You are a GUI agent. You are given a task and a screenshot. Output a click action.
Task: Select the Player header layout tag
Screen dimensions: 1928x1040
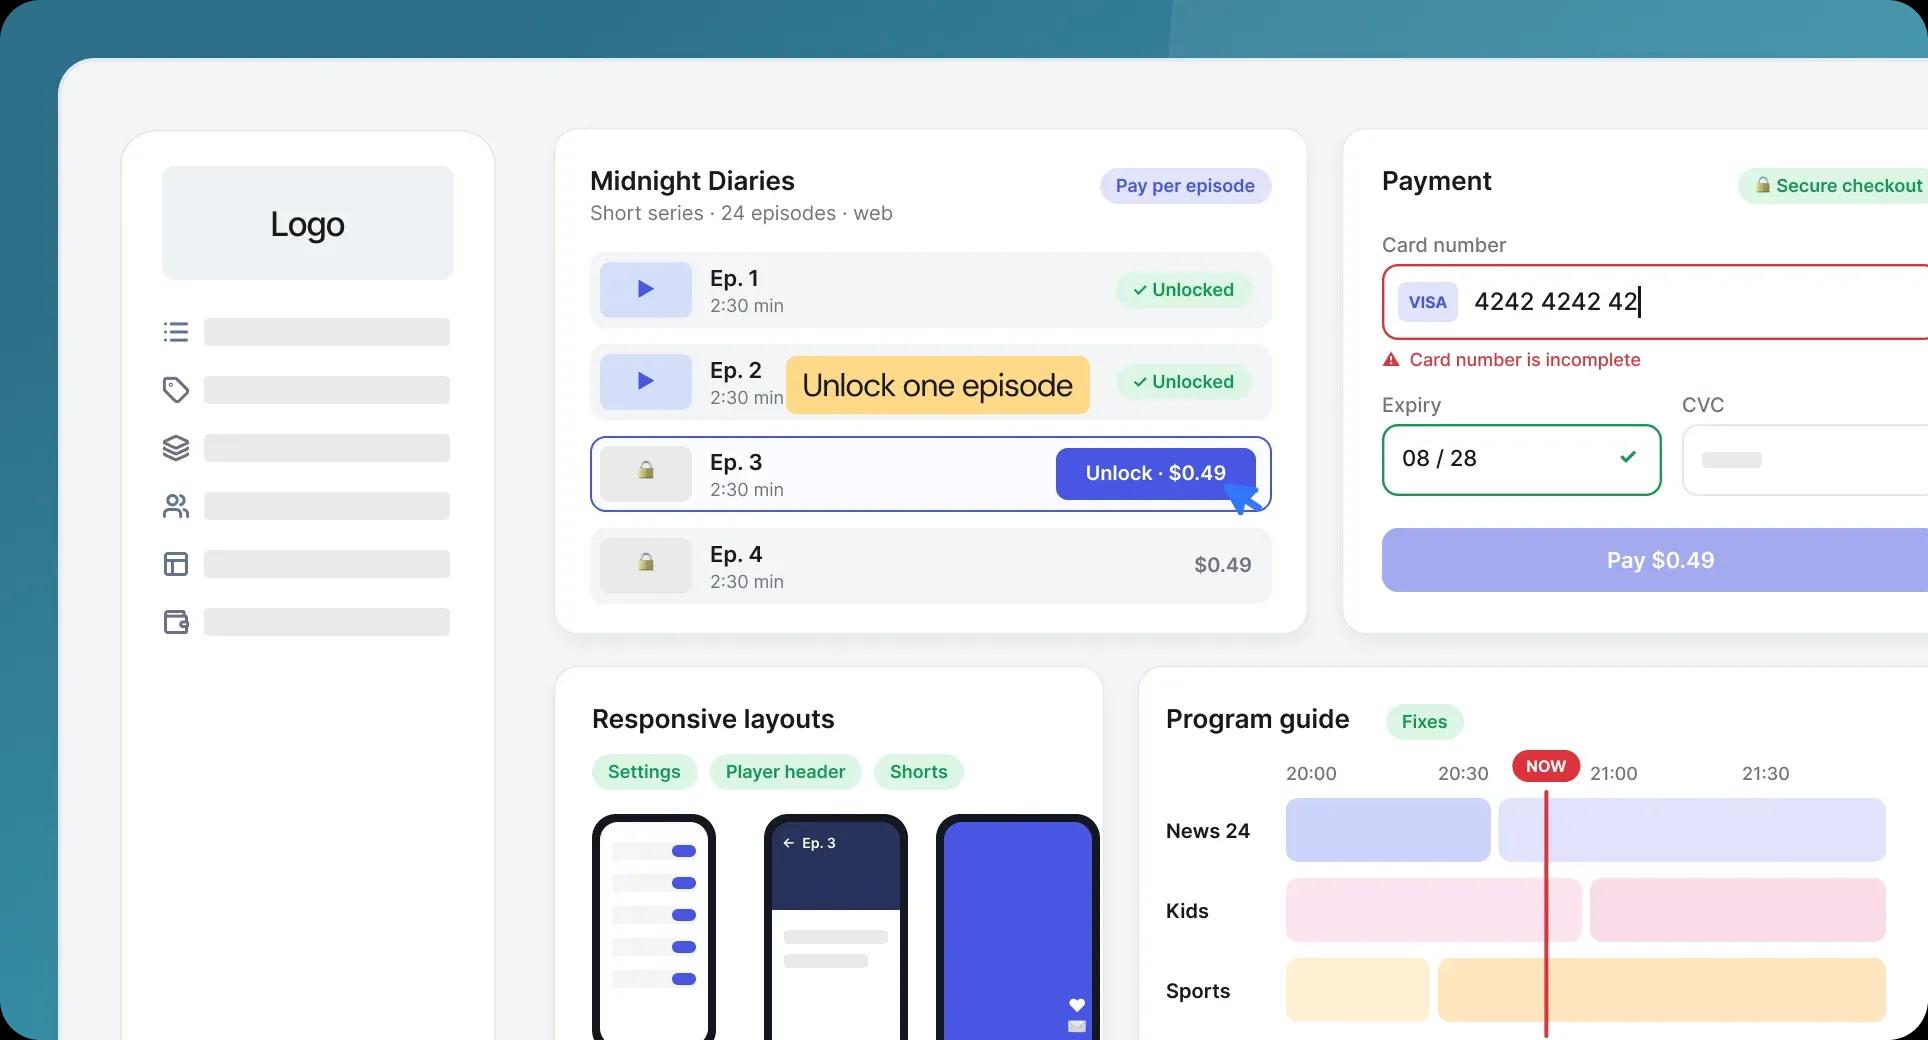point(785,772)
